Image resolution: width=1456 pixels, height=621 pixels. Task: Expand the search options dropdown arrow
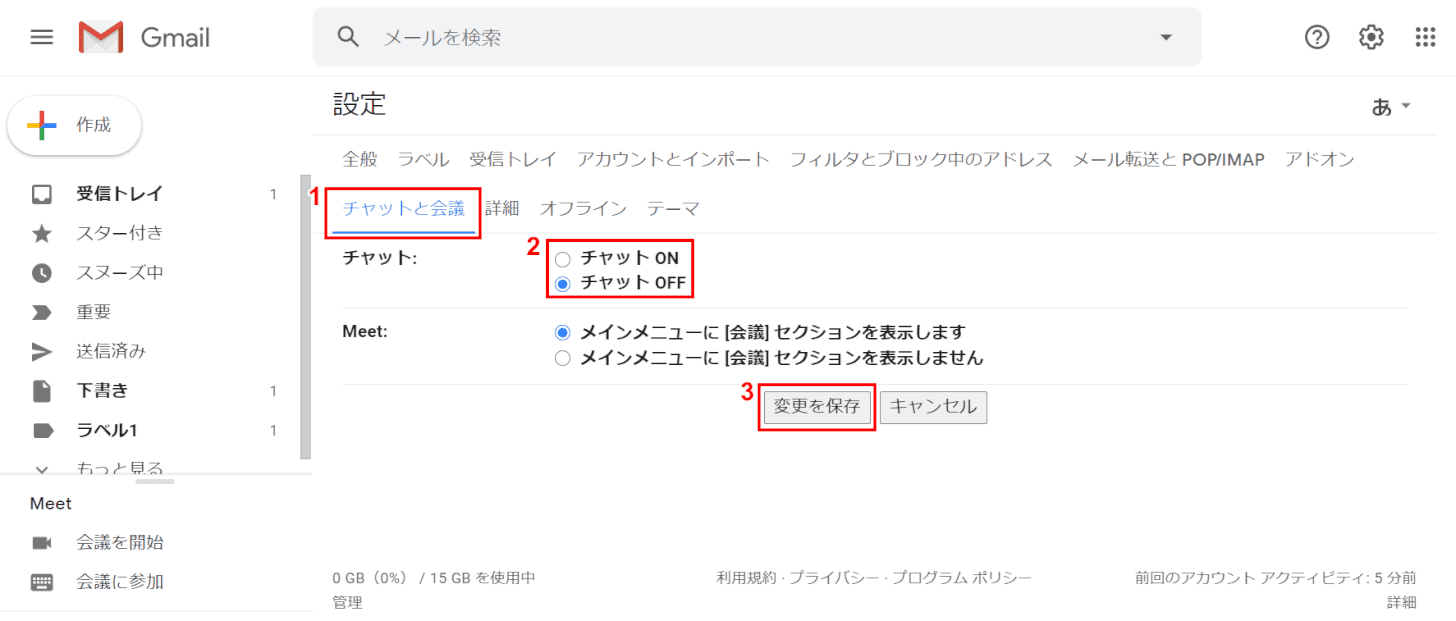(x=1165, y=38)
